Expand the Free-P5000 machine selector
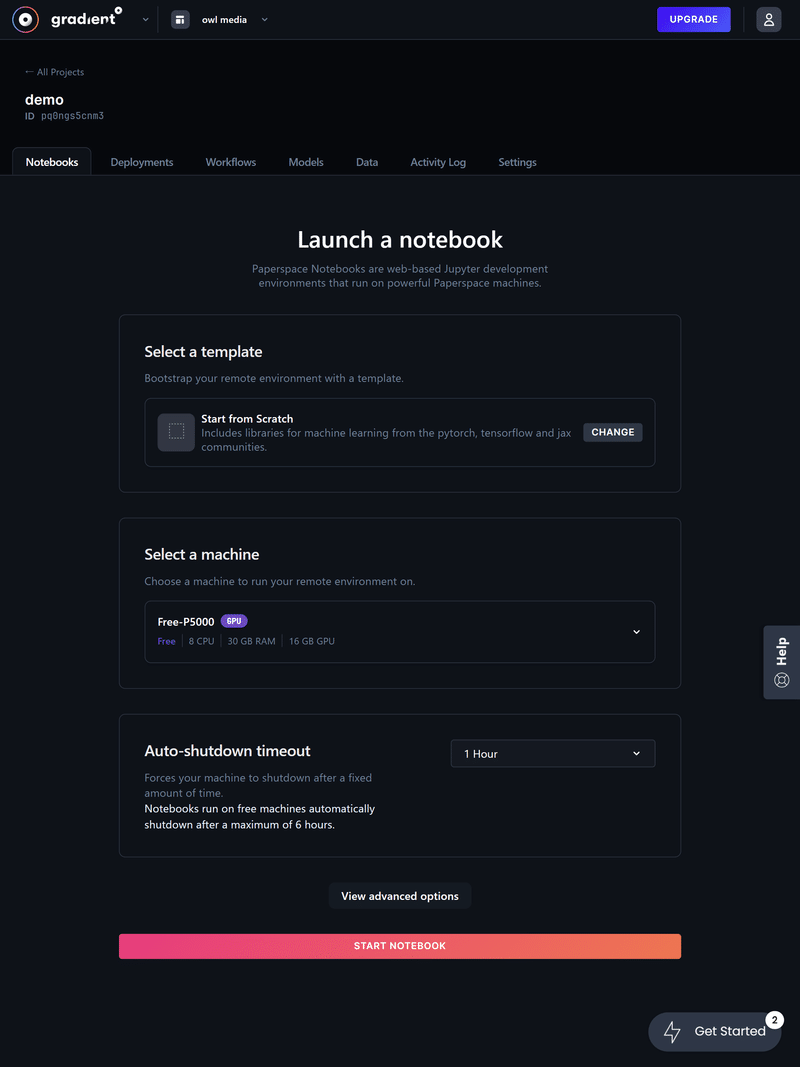 399,631
